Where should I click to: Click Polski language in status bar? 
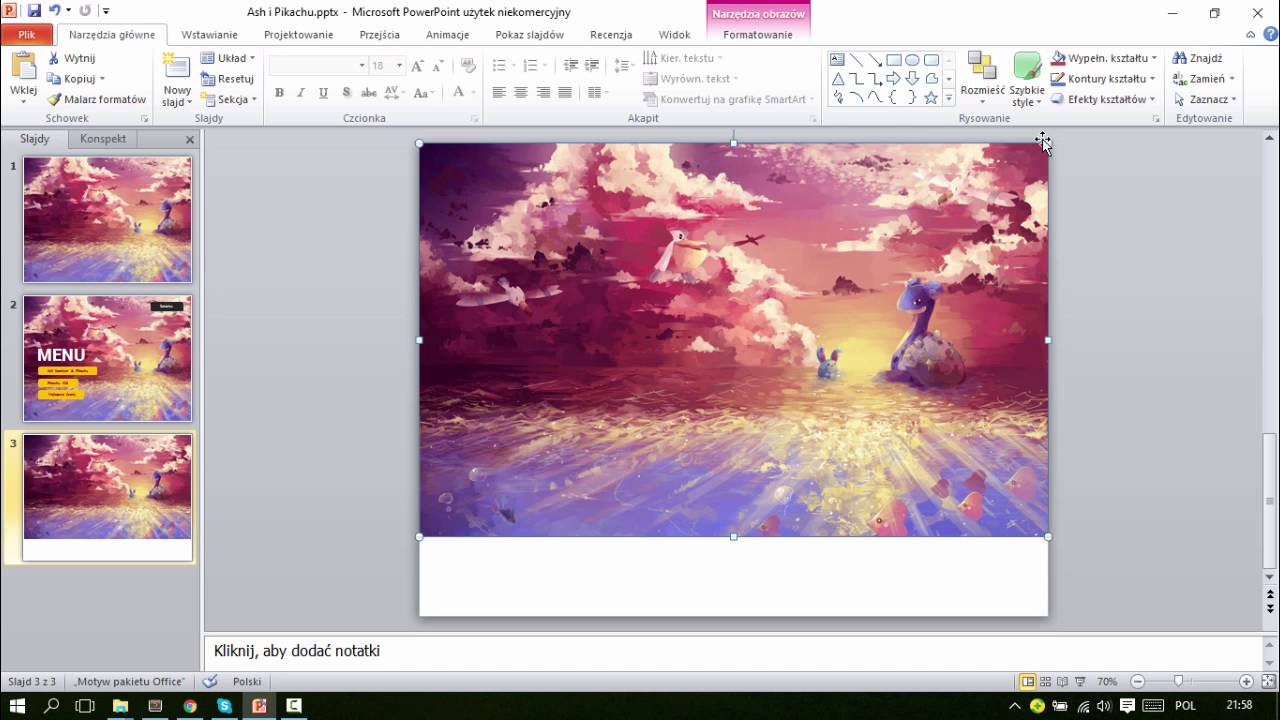pos(247,682)
